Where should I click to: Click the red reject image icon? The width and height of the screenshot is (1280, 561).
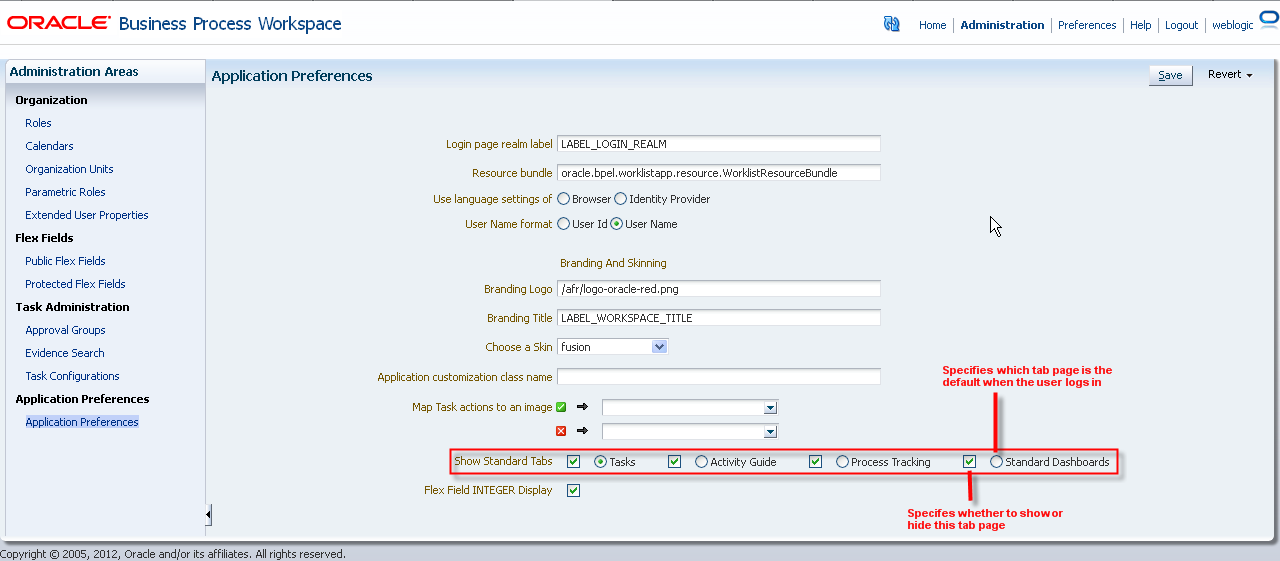561,431
